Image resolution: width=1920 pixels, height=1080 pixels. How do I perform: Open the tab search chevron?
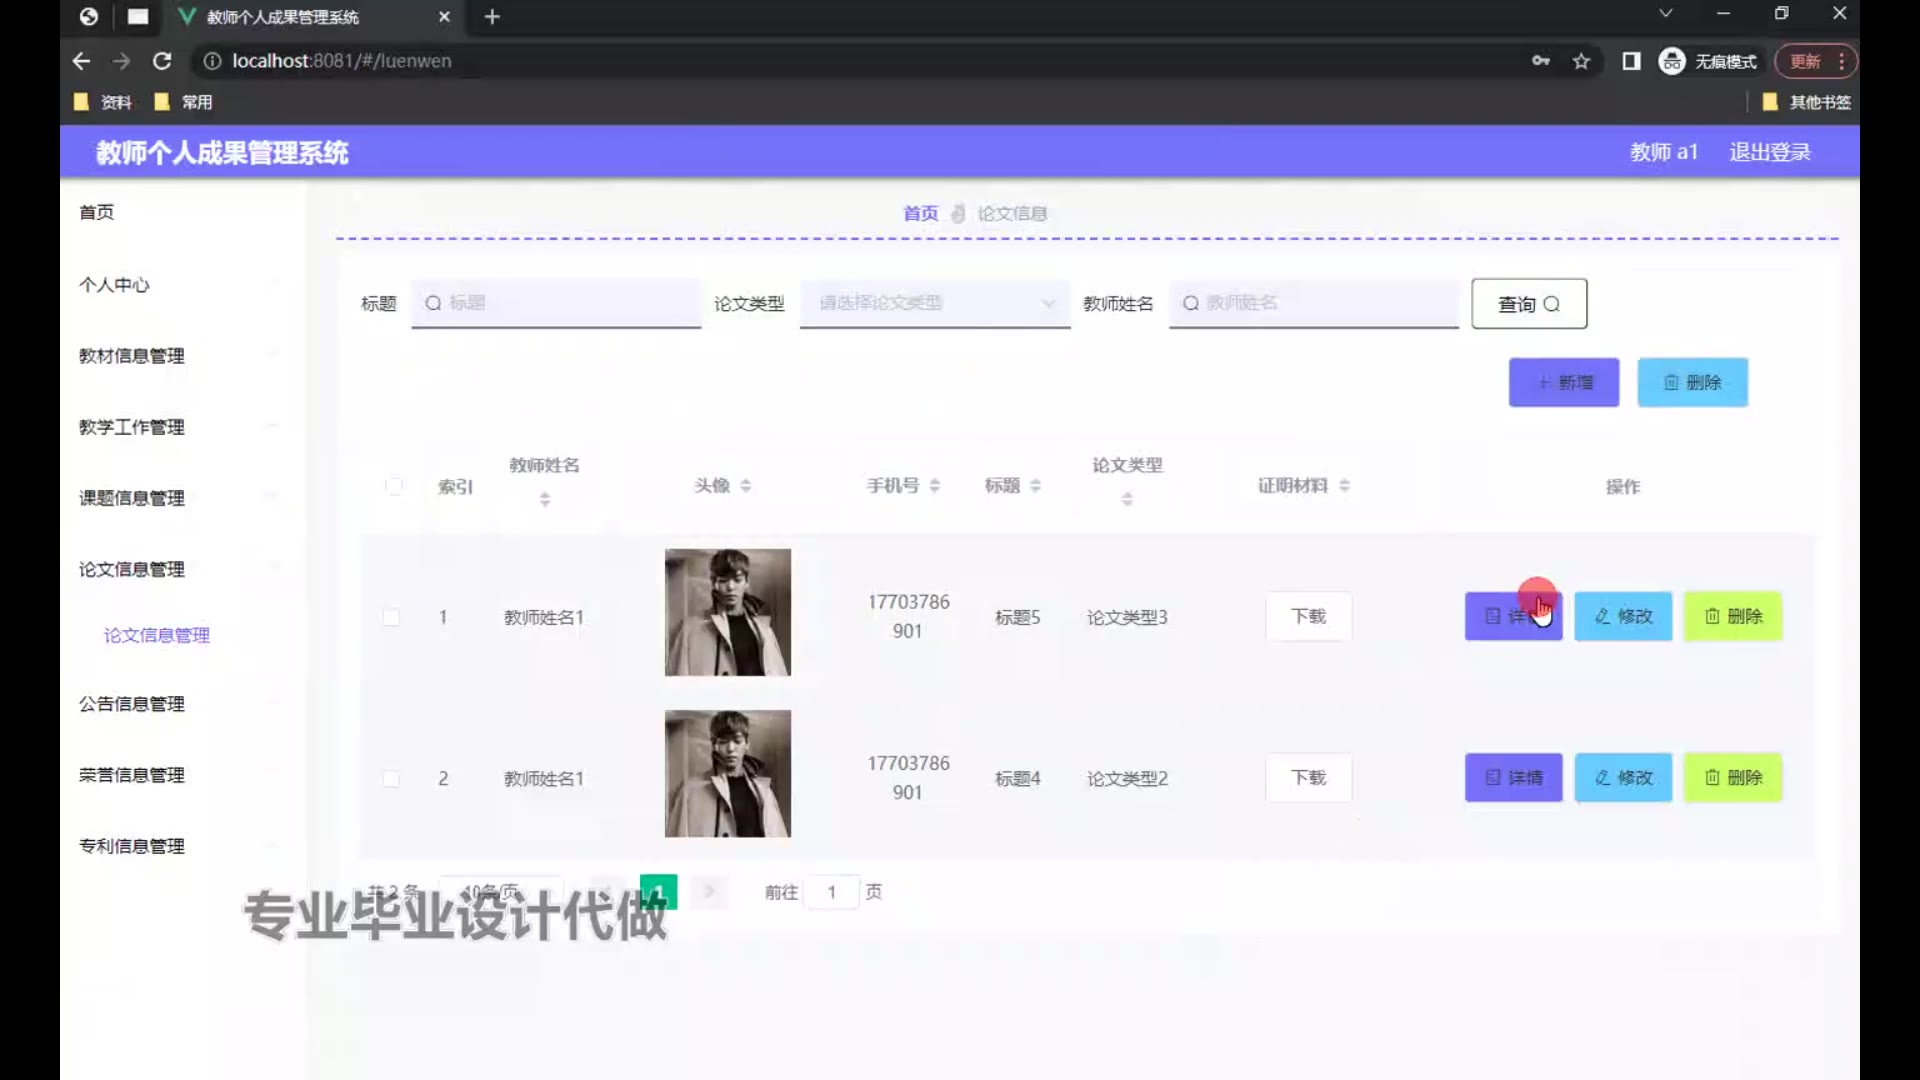point(1665,14)
